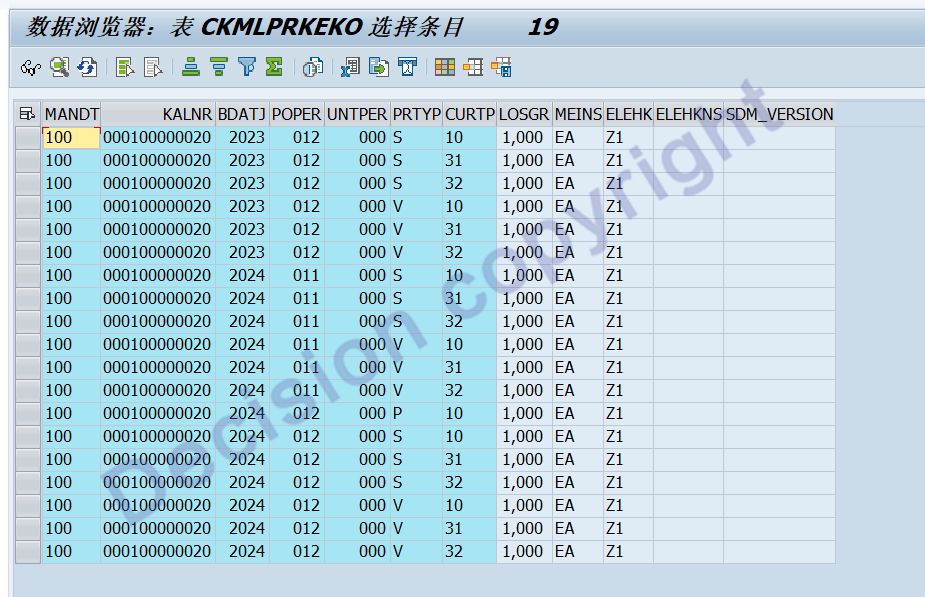Select the first row using its row selector
Screen dimensions: 925x597
point(28,138)
